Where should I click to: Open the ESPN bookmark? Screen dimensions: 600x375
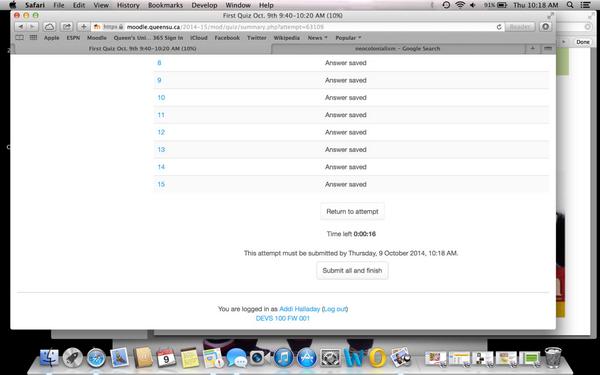tap(73, 38)
